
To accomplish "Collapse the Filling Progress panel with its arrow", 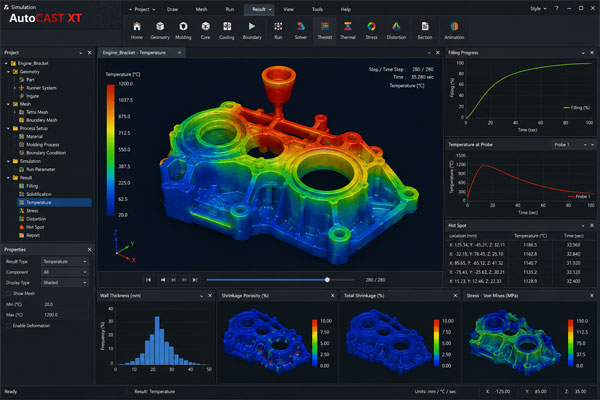I will 583,53.
